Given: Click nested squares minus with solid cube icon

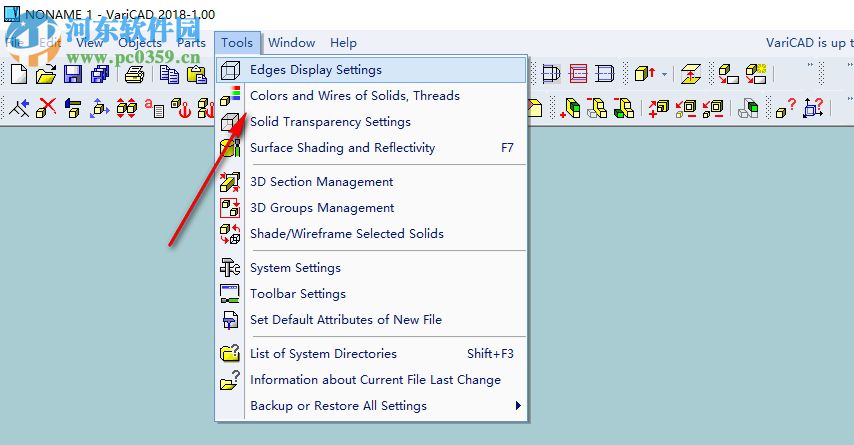Looking at the screenshot, I should [712, 108].
